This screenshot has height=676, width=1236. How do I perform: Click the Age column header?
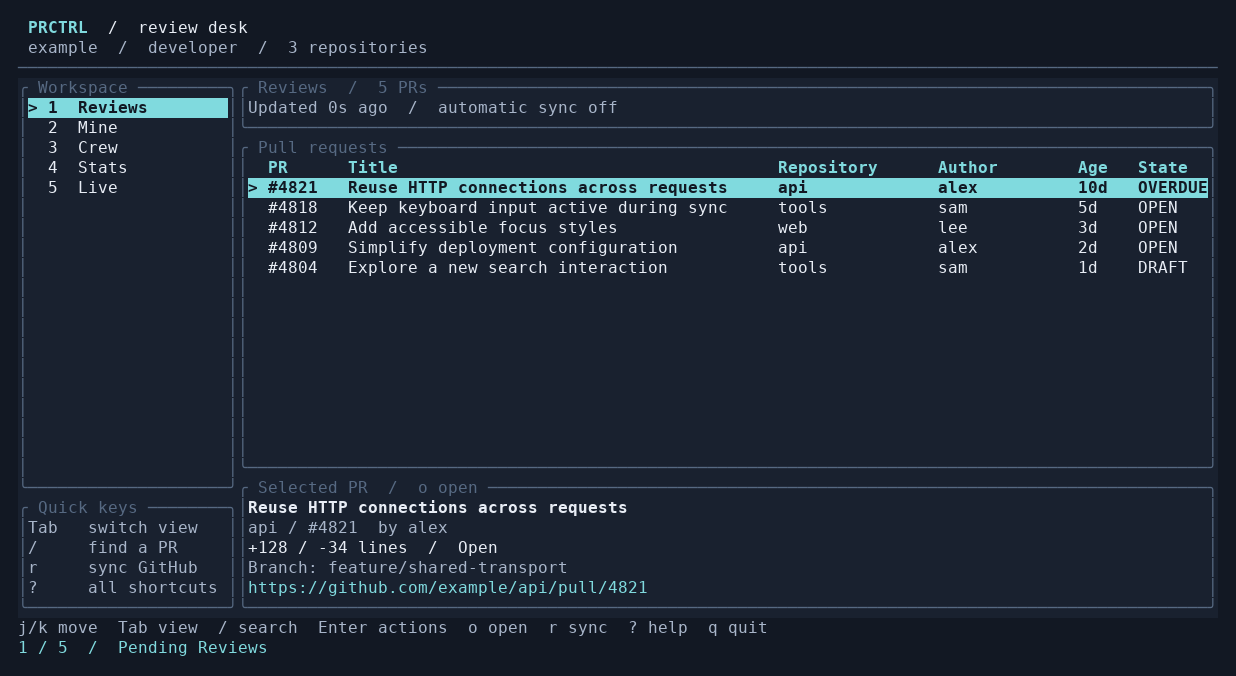1093,168
